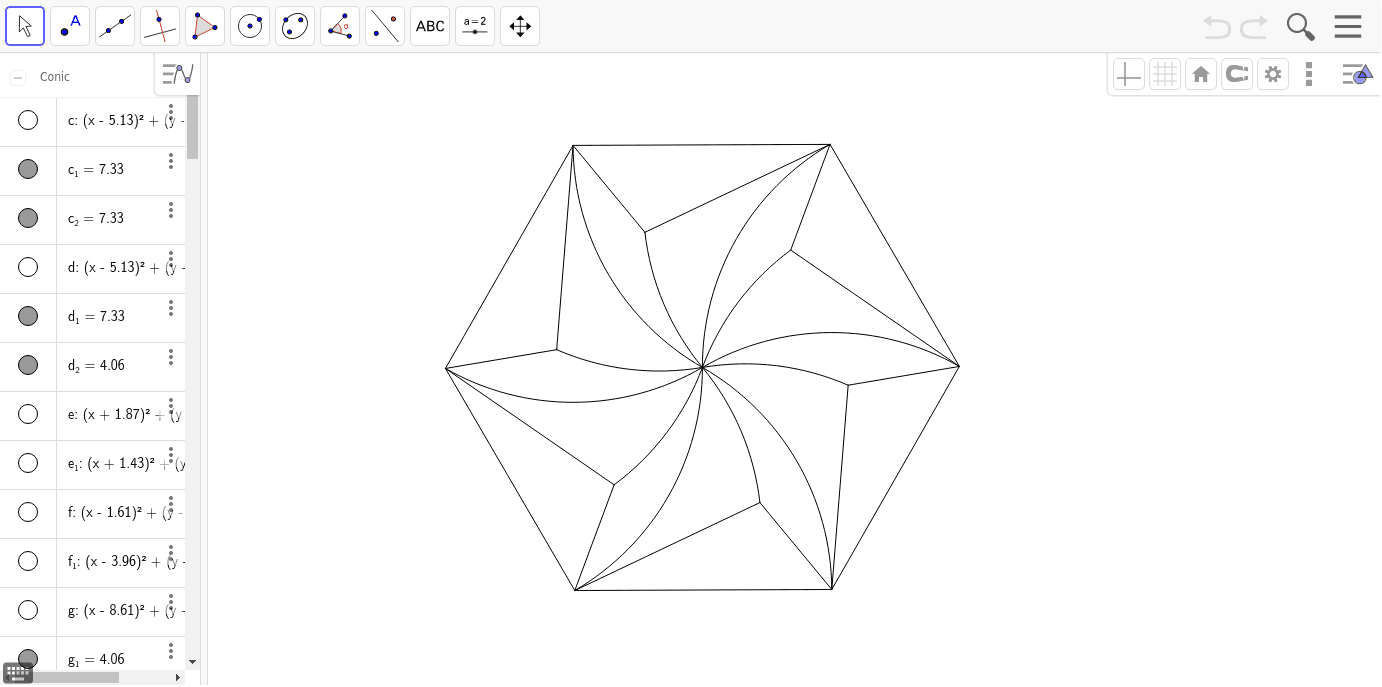Open the graphics view more-options menu

click(x=1309, y=73)
